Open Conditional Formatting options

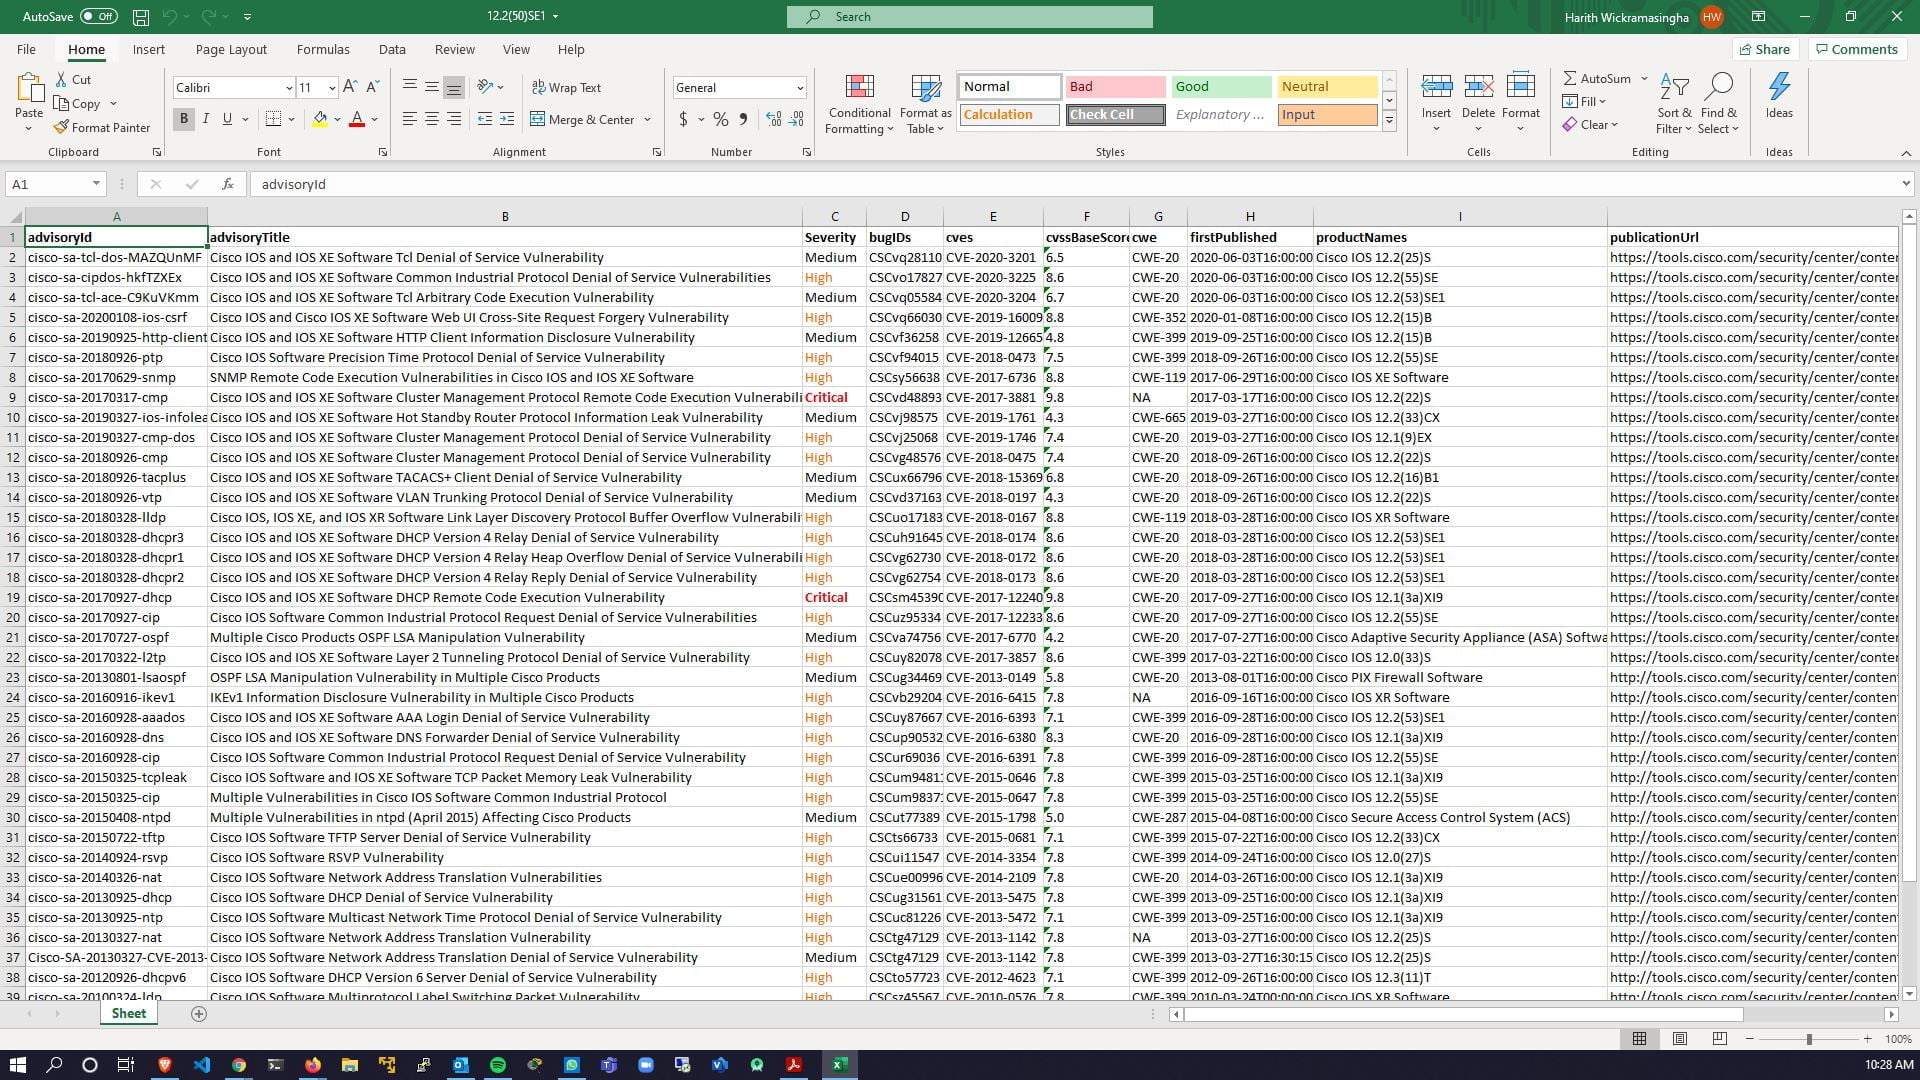858,103
